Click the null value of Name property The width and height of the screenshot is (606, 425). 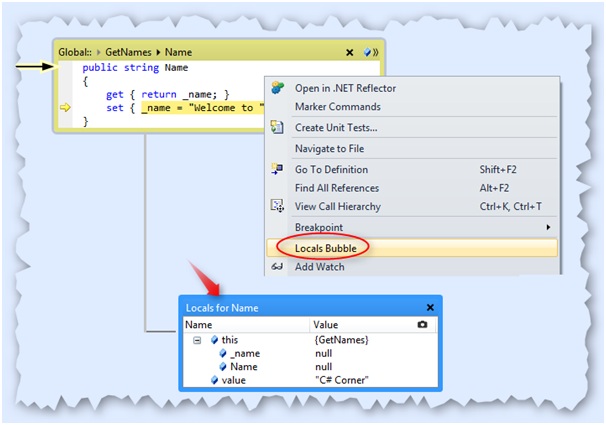[323, 367]
